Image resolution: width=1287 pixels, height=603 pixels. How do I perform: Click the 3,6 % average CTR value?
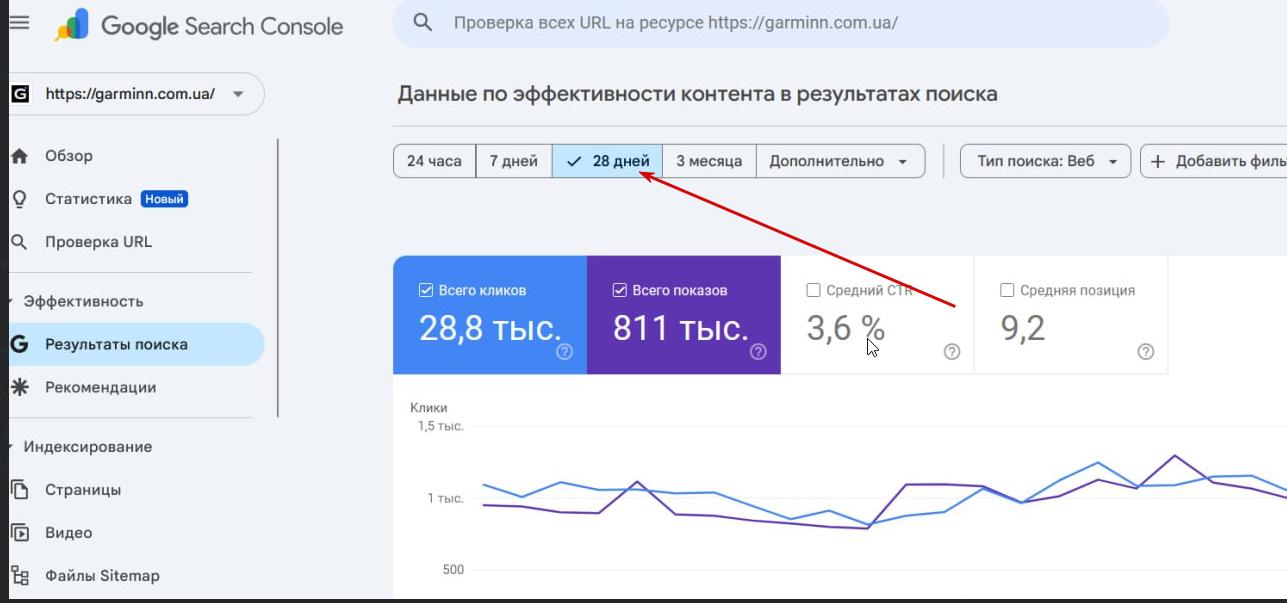[x=846, y=328]
